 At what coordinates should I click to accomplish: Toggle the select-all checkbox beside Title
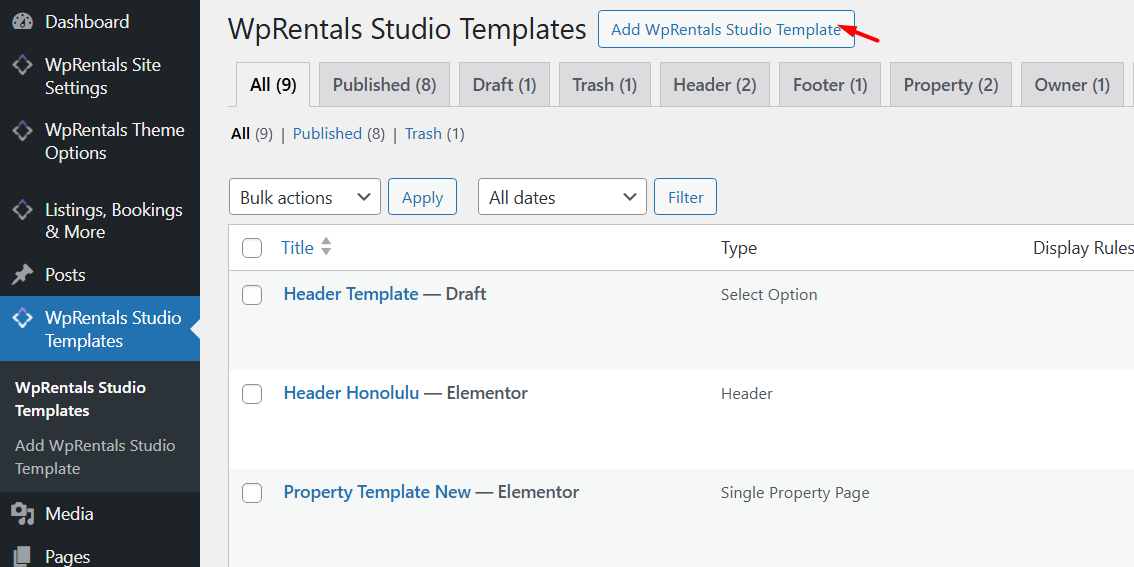point(252,248)
